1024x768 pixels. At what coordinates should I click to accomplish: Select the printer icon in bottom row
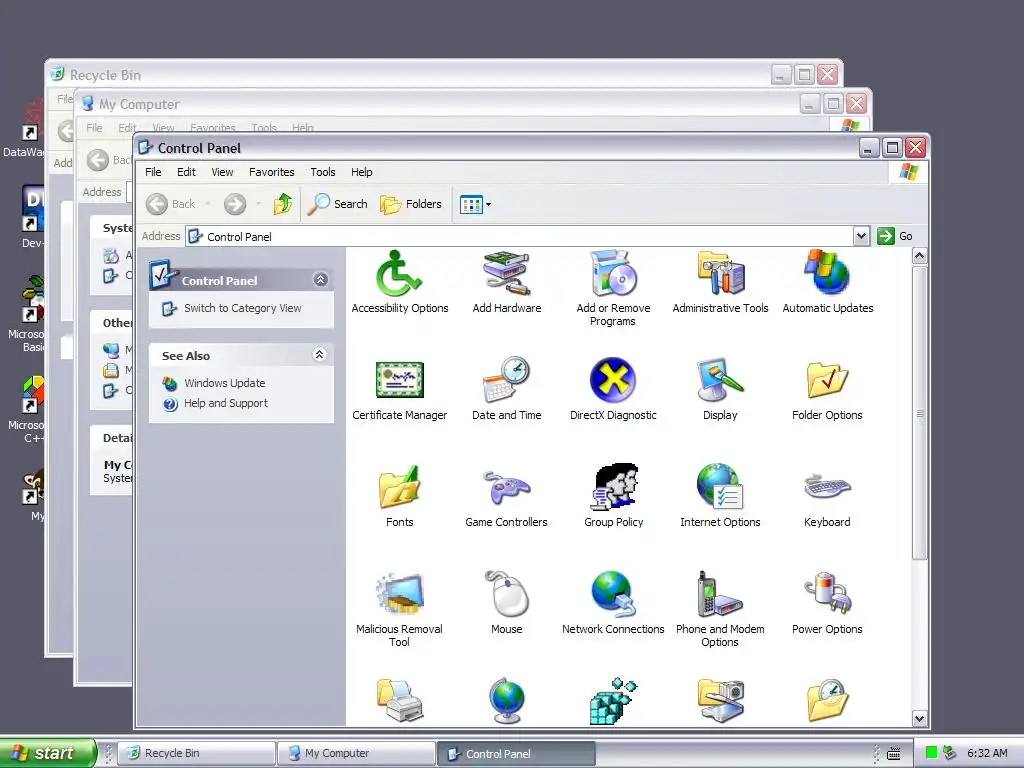(399, 701)
